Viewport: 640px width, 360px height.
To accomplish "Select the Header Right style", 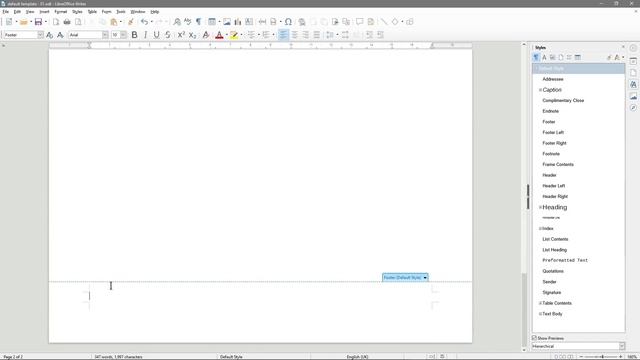I will point(555,196).
